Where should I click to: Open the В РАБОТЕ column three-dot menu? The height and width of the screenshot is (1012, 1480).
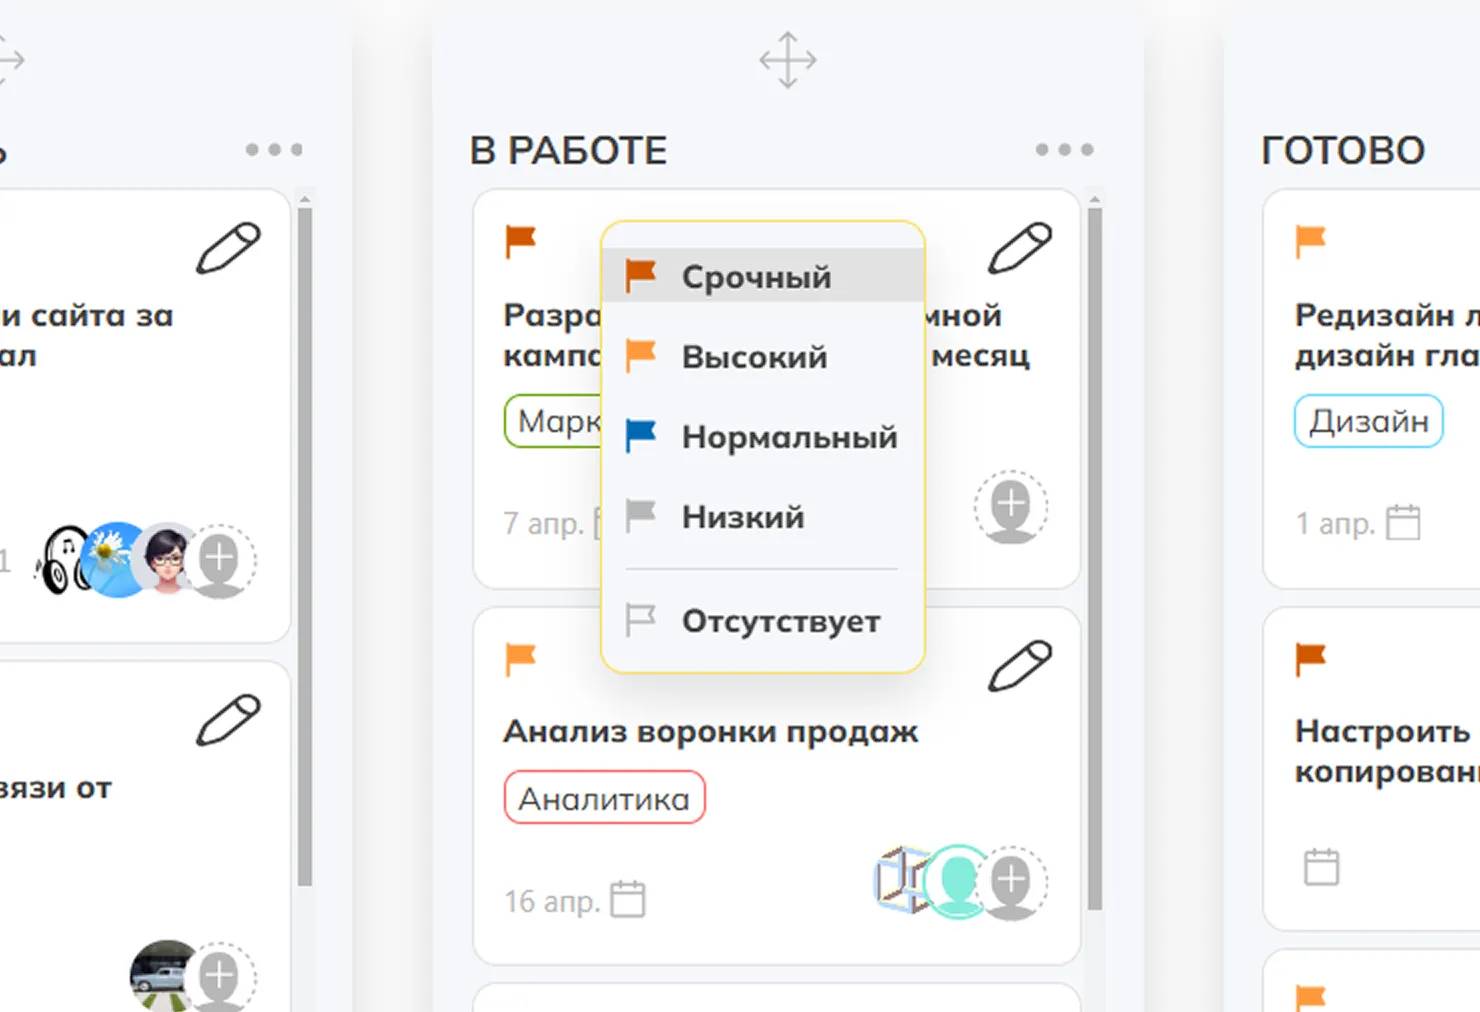coord(1064,150)
